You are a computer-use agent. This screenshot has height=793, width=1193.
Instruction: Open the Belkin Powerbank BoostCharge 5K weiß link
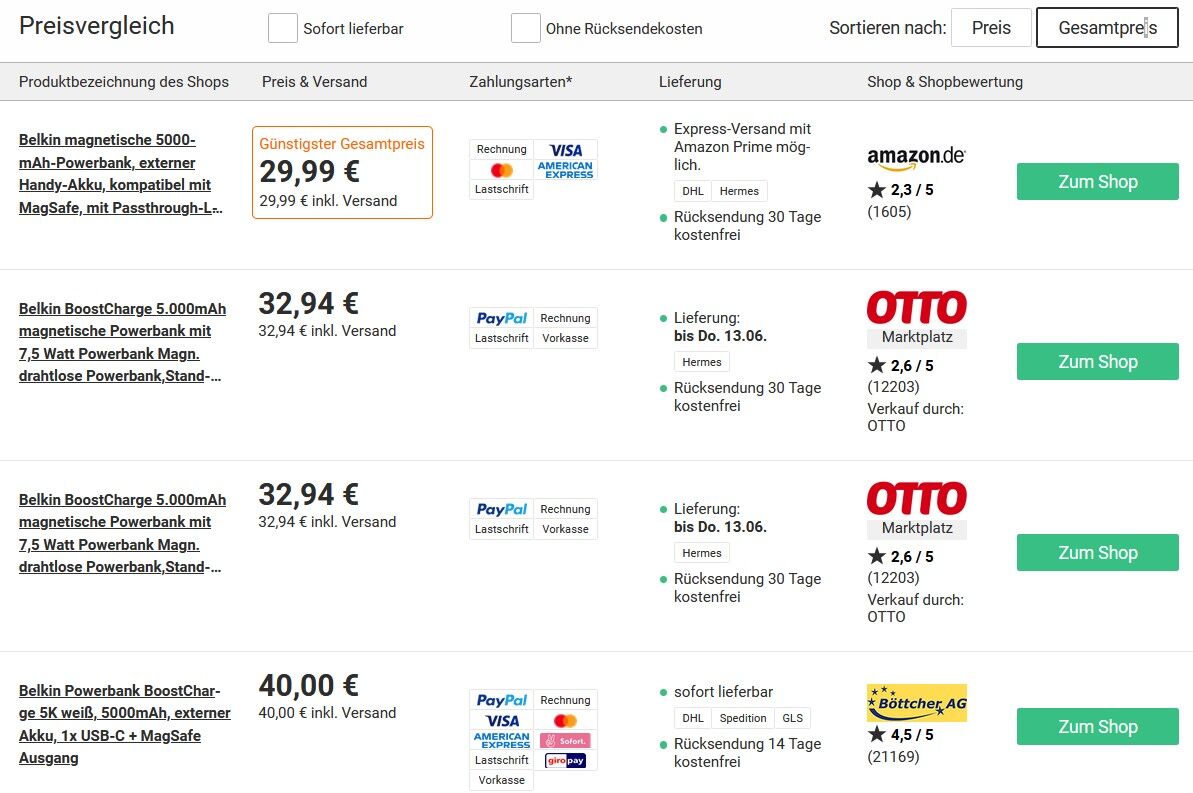[x=124, y=725]
